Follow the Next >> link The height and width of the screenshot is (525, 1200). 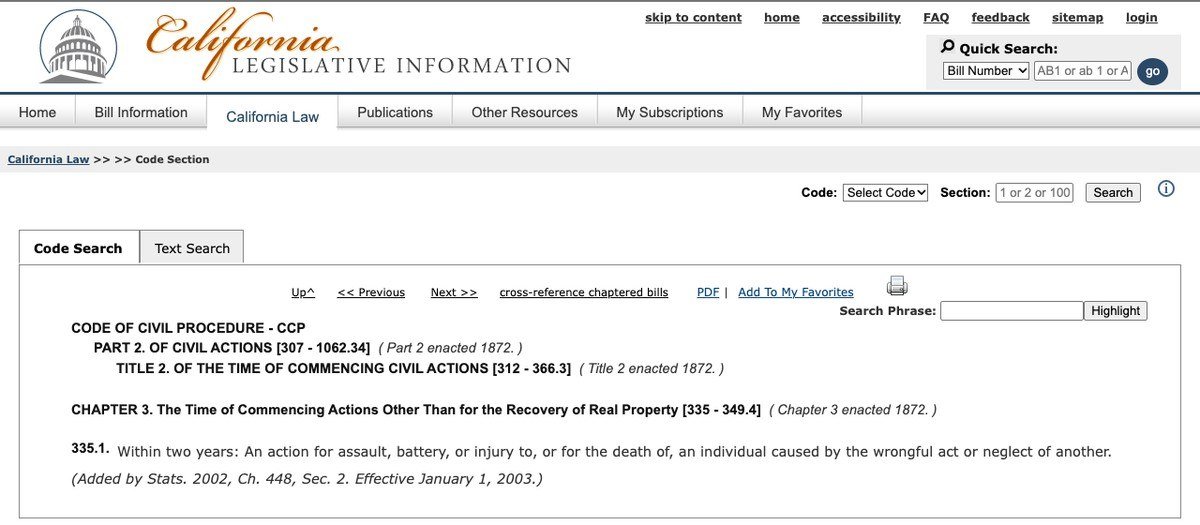454,292
